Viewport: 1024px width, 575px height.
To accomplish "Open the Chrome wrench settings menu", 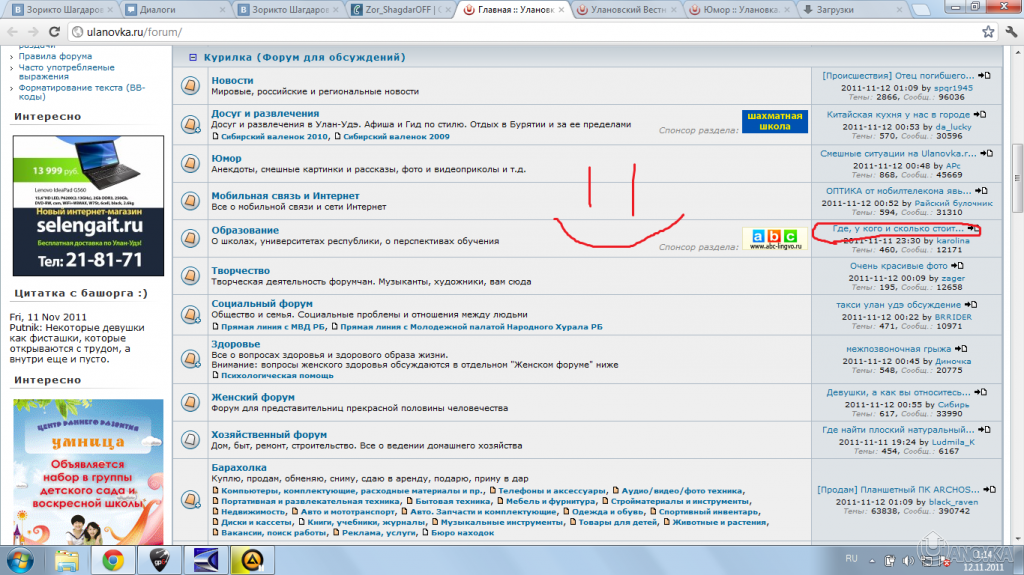I will click(1011, 31).
